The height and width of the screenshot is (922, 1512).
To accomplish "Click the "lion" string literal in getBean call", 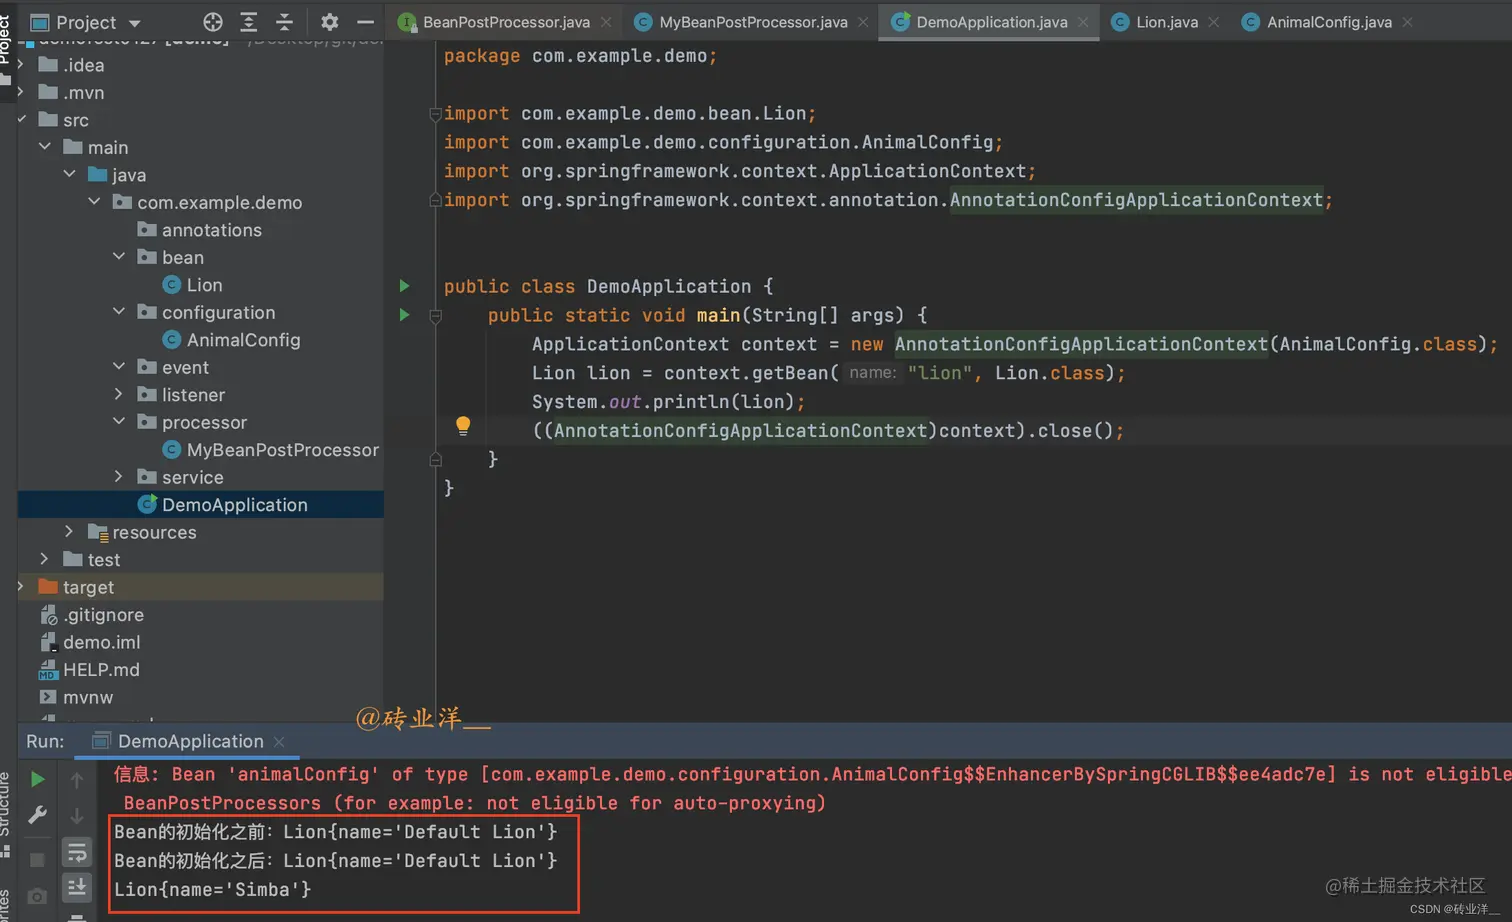I will [x=939, y=373].
